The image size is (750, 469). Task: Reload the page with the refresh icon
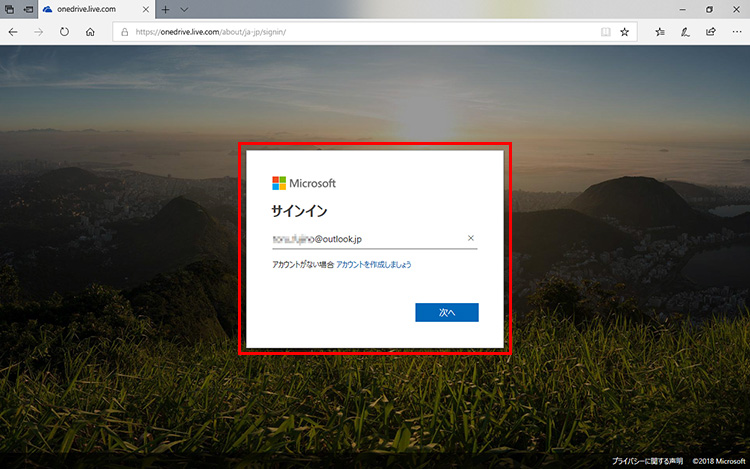point(64,32)
